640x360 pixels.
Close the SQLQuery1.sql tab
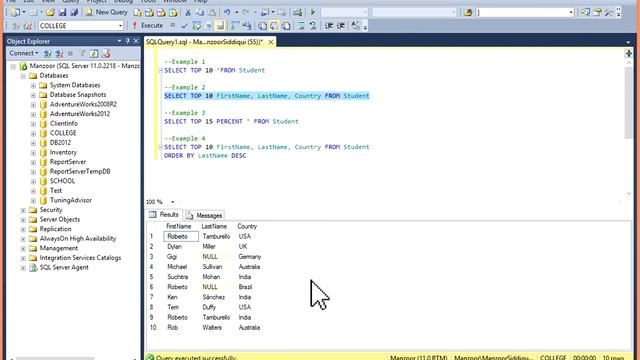point(271,42)
